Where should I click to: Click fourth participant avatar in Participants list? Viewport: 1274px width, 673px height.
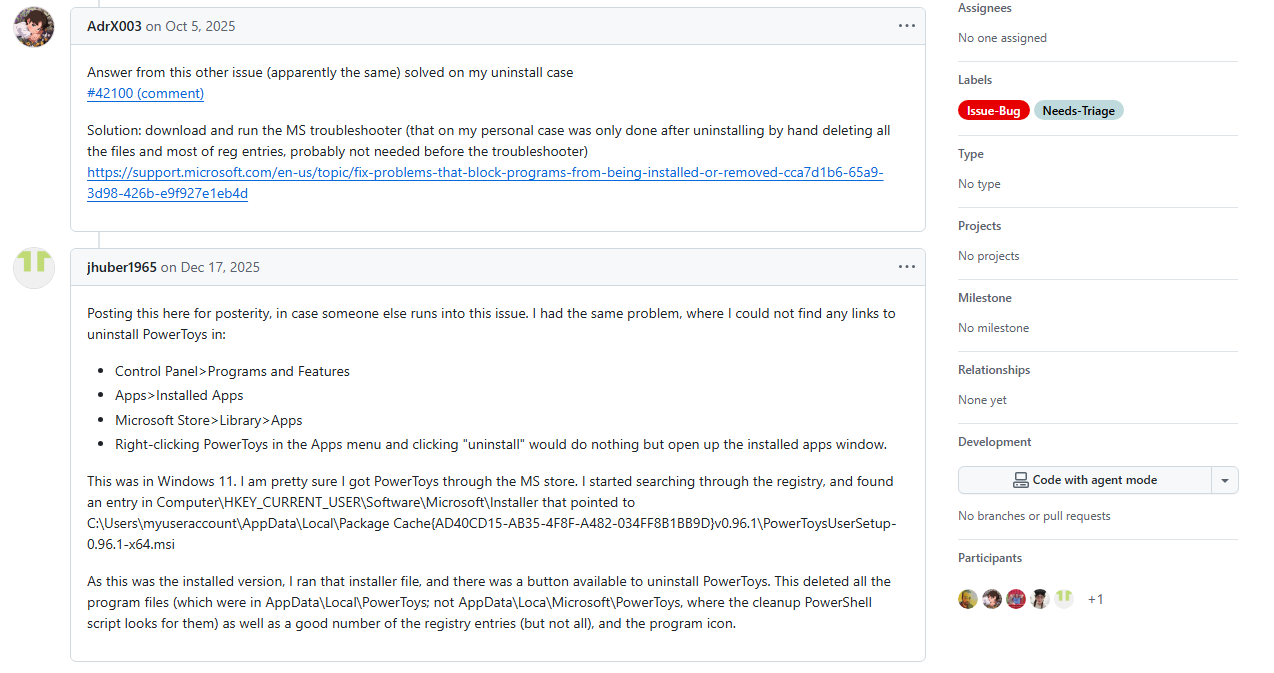click(1040, 599)
